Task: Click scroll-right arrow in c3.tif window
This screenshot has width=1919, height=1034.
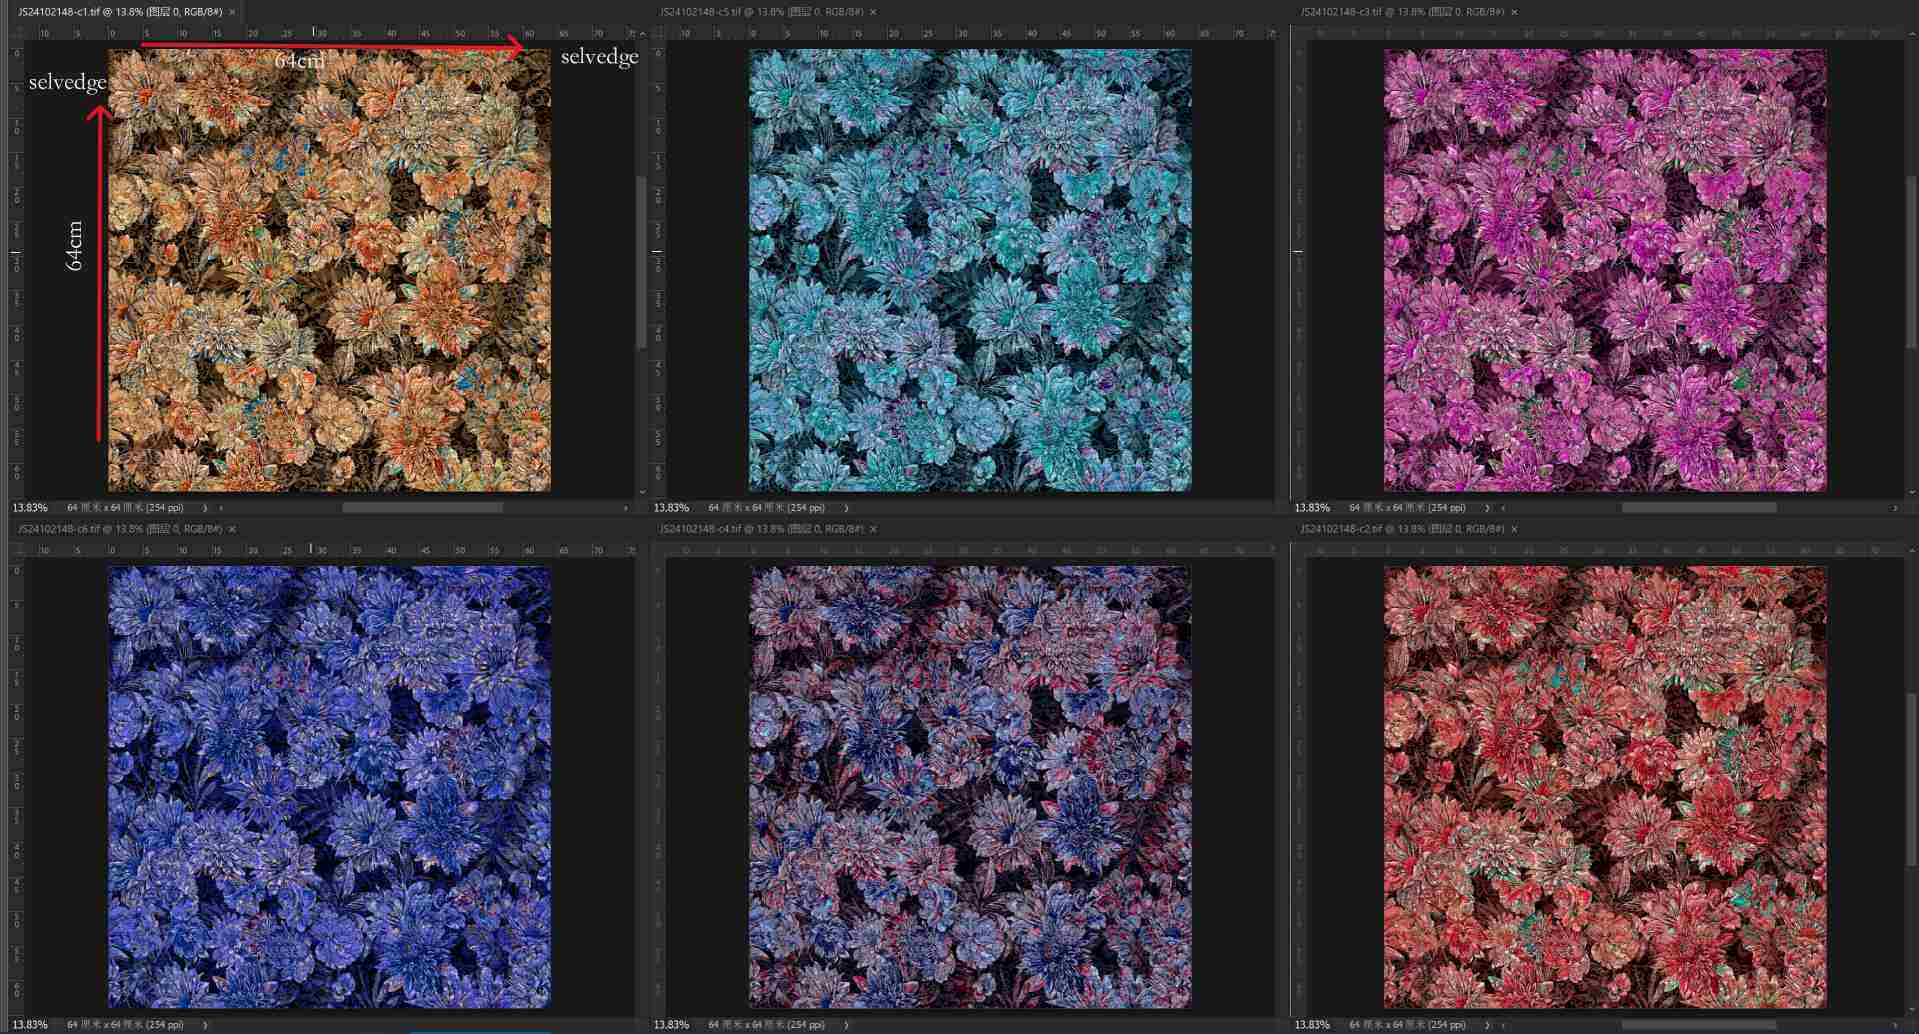Action: tap(1895, 508)
